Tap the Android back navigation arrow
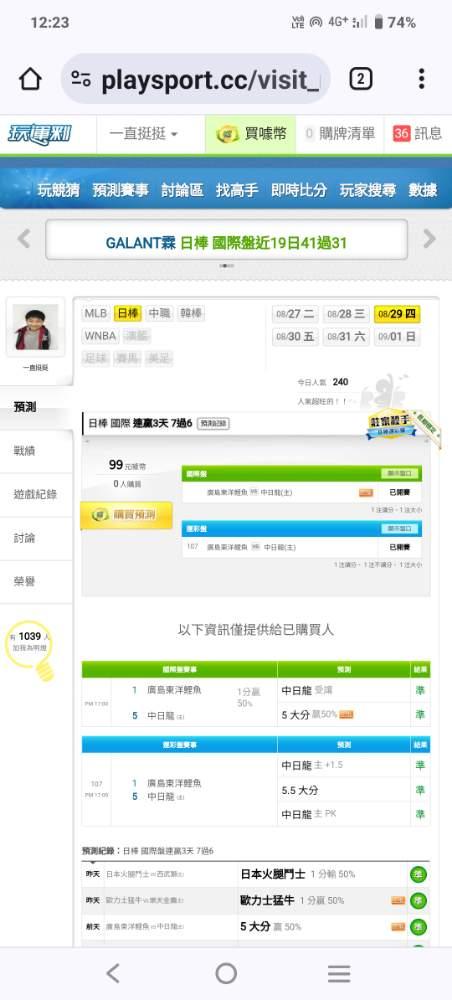 113,973
